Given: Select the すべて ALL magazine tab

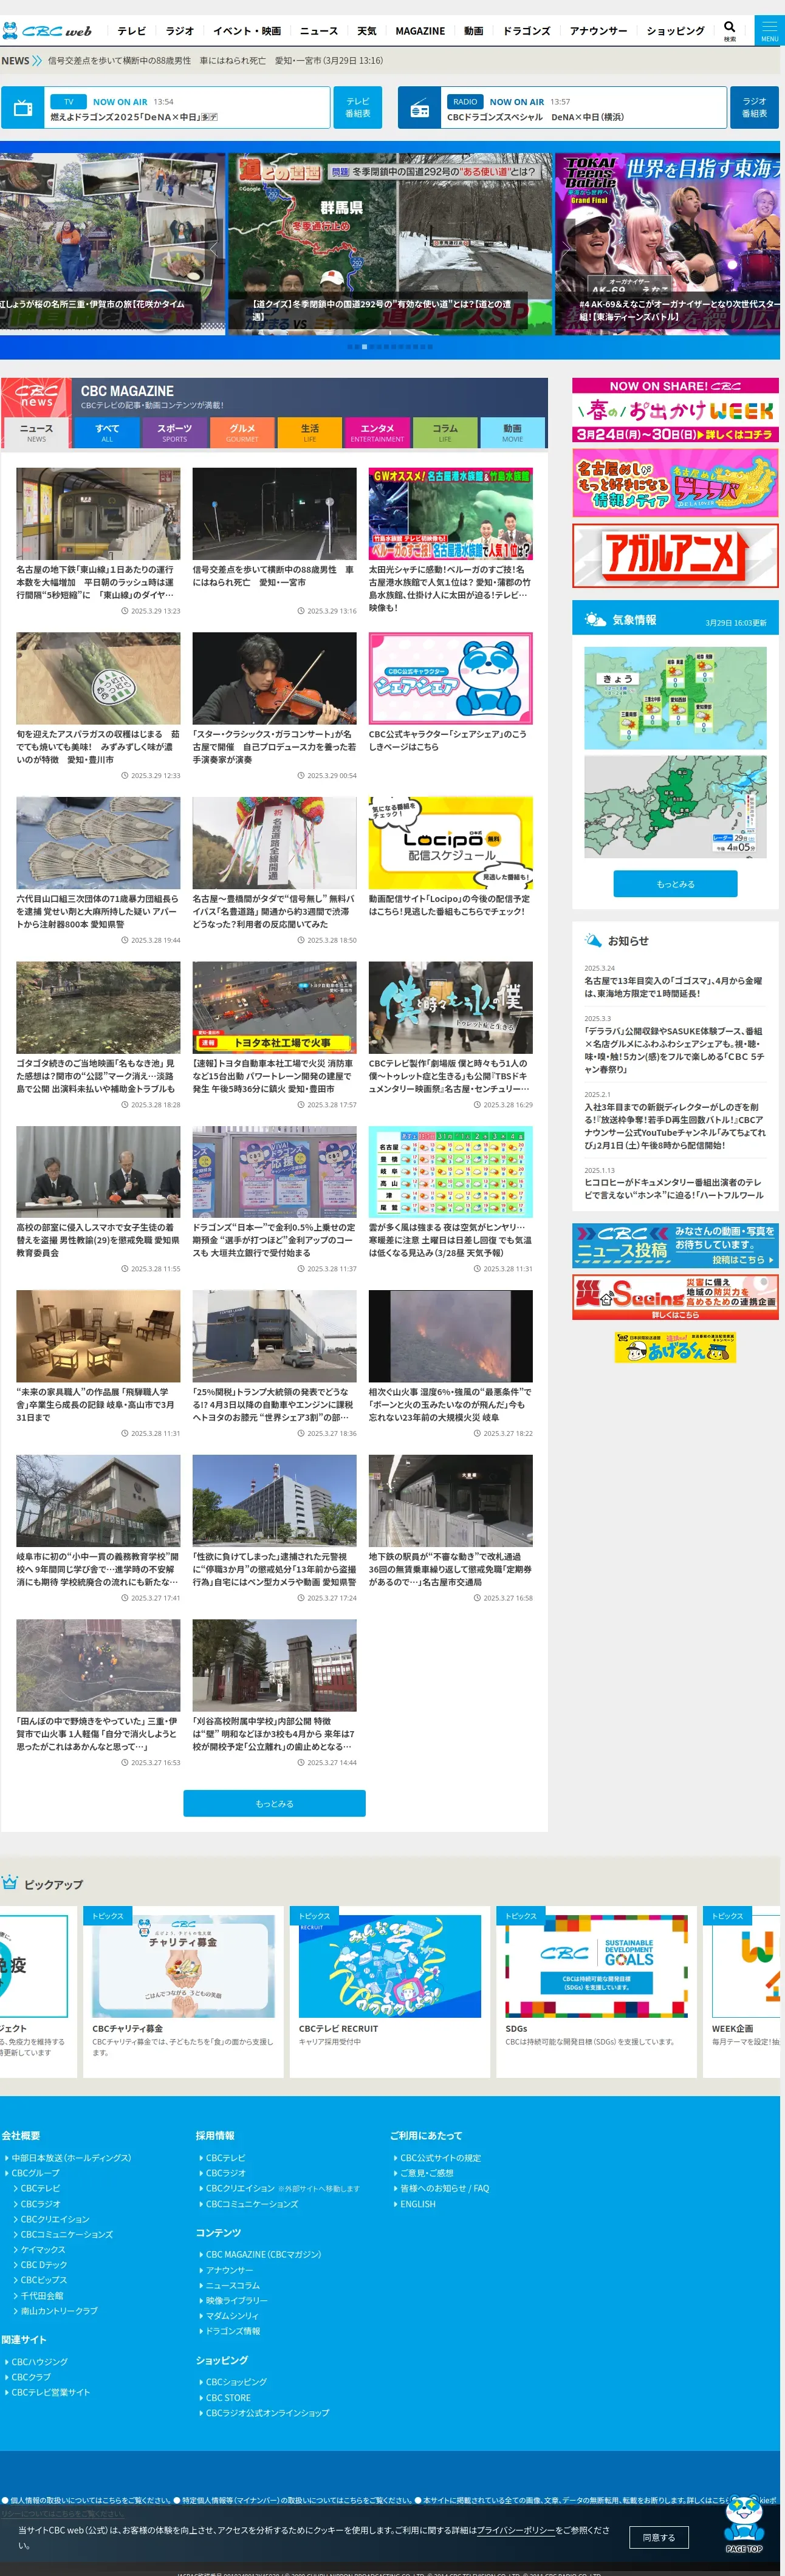Looking at the screenshot, I should 107,432.
